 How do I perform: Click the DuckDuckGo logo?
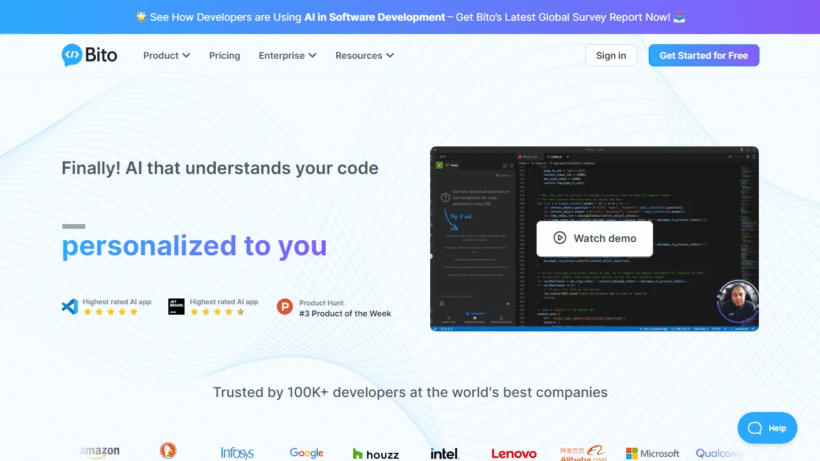(168, 451)
